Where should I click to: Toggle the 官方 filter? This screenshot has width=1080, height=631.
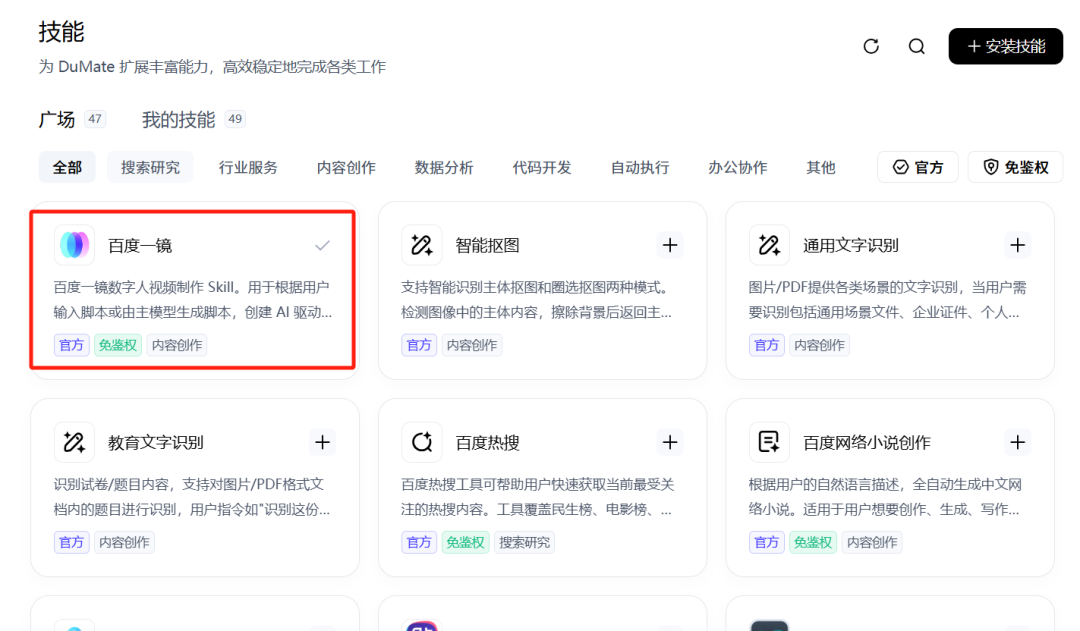917,167
